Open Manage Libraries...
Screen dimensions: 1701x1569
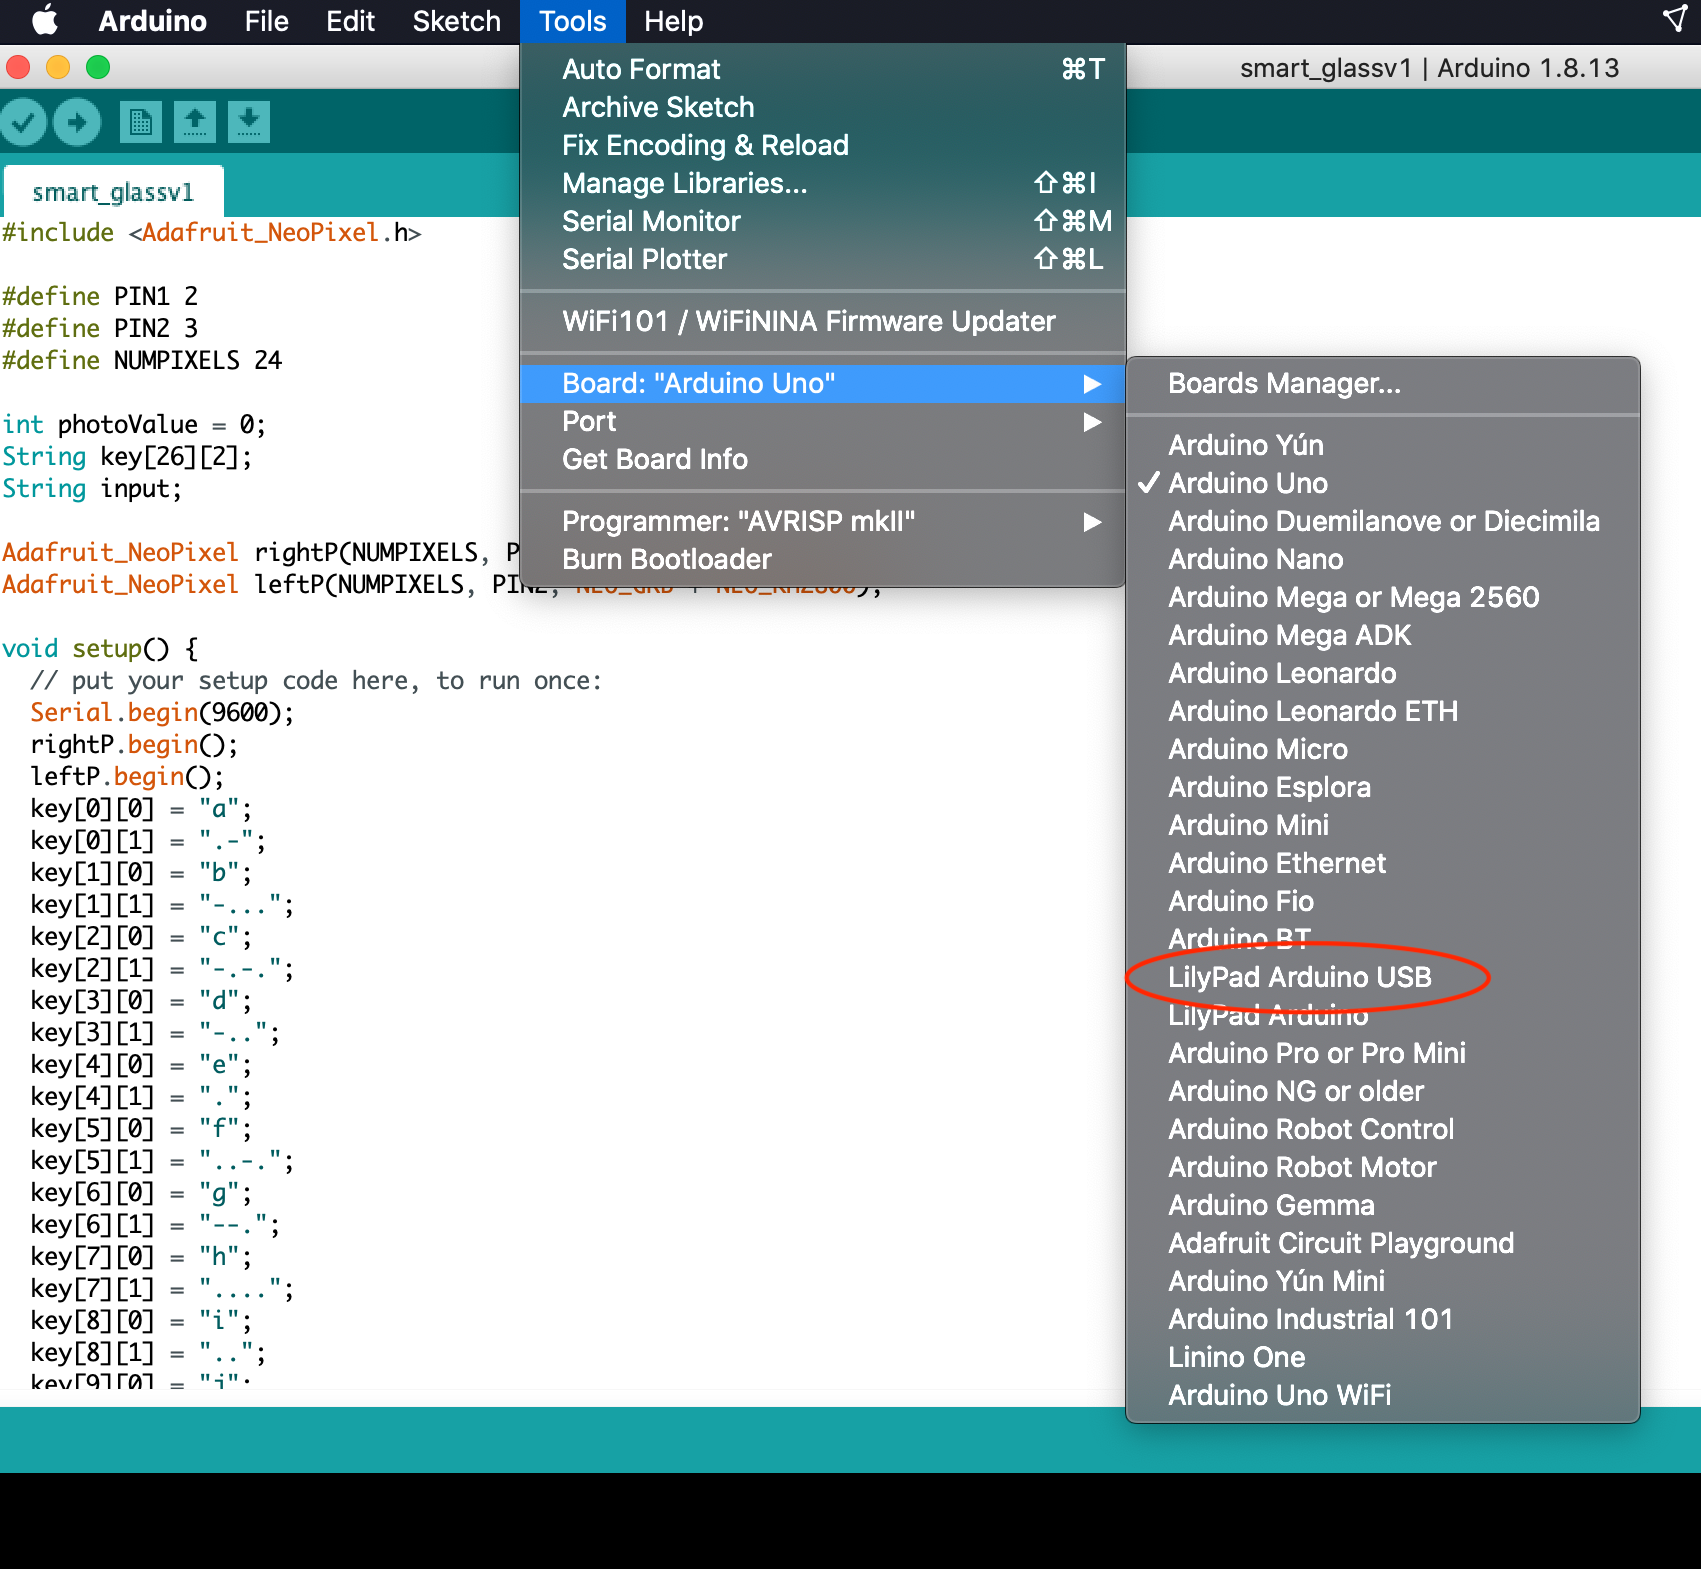point(823,183)
